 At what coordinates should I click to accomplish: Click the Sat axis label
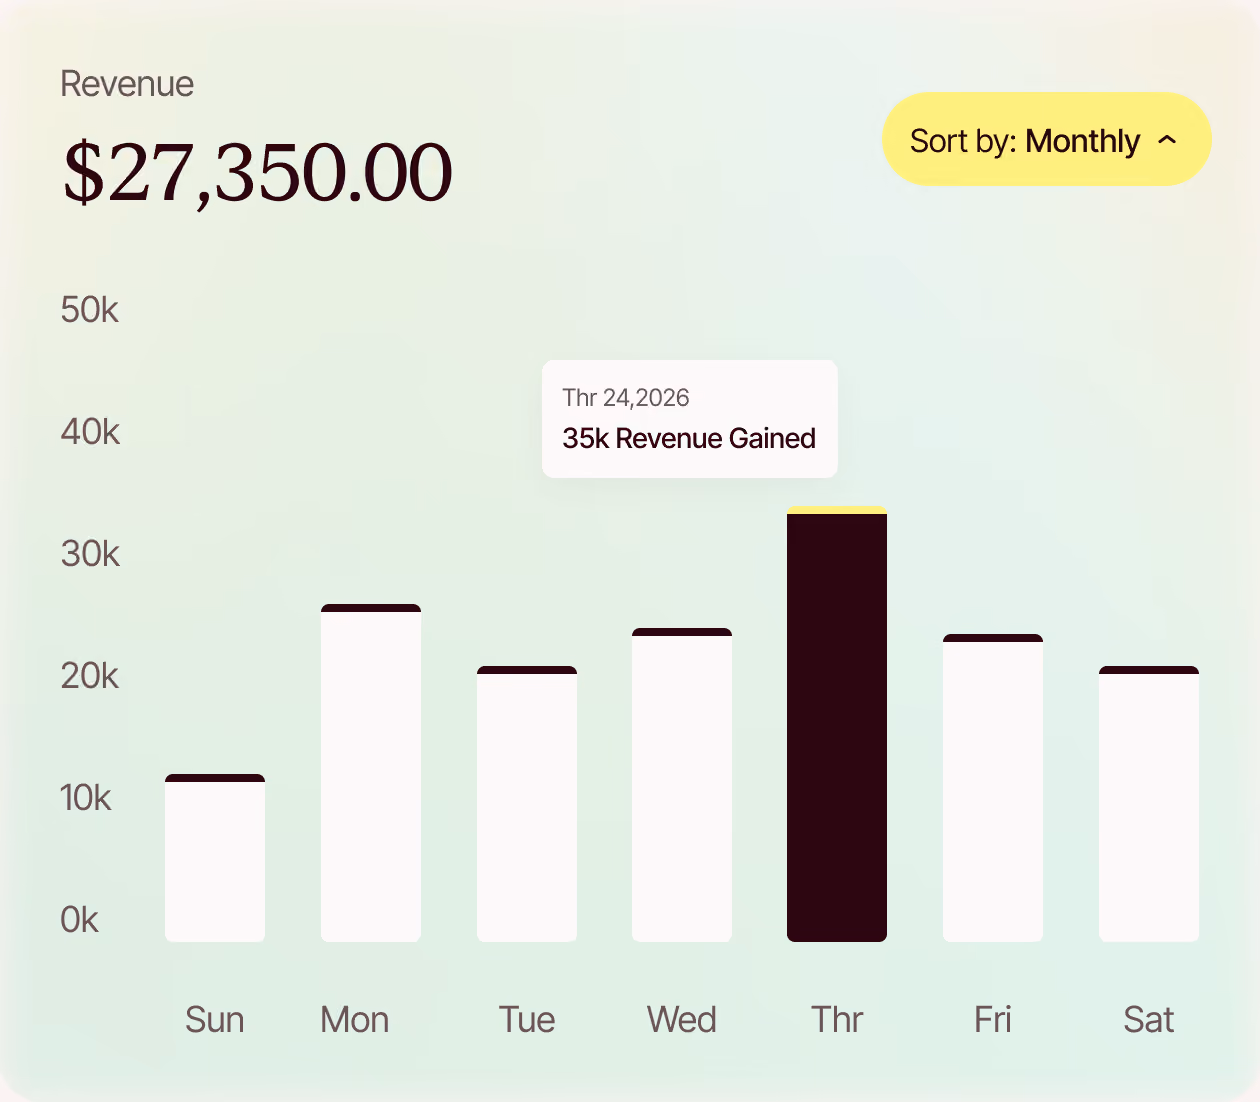point(1149,1020)
